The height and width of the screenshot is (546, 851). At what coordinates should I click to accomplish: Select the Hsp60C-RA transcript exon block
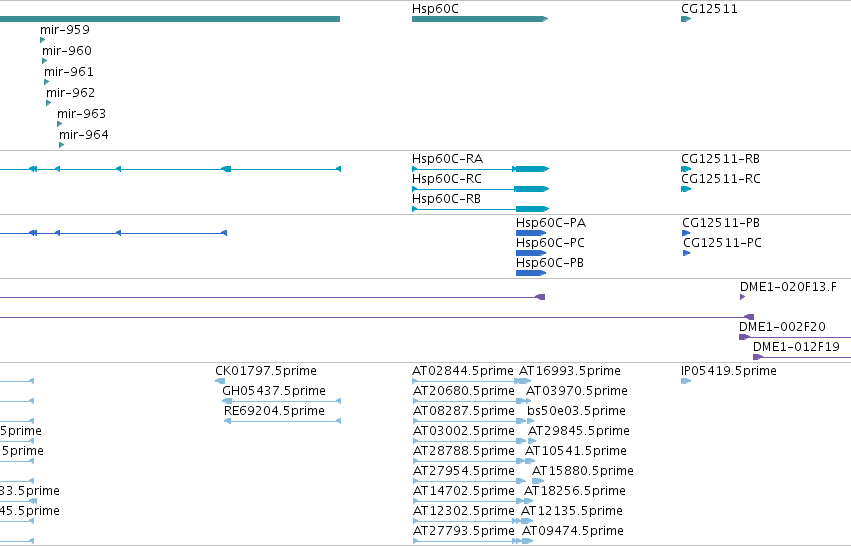(532, 169)
